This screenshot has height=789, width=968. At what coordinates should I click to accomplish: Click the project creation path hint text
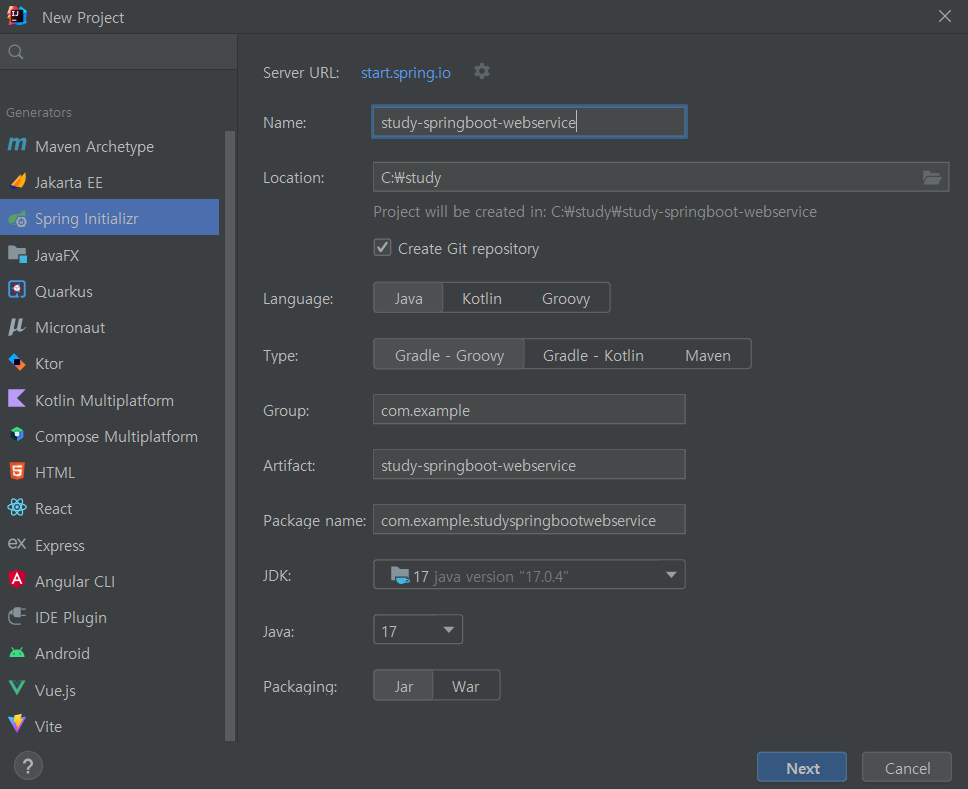point(595,212)
